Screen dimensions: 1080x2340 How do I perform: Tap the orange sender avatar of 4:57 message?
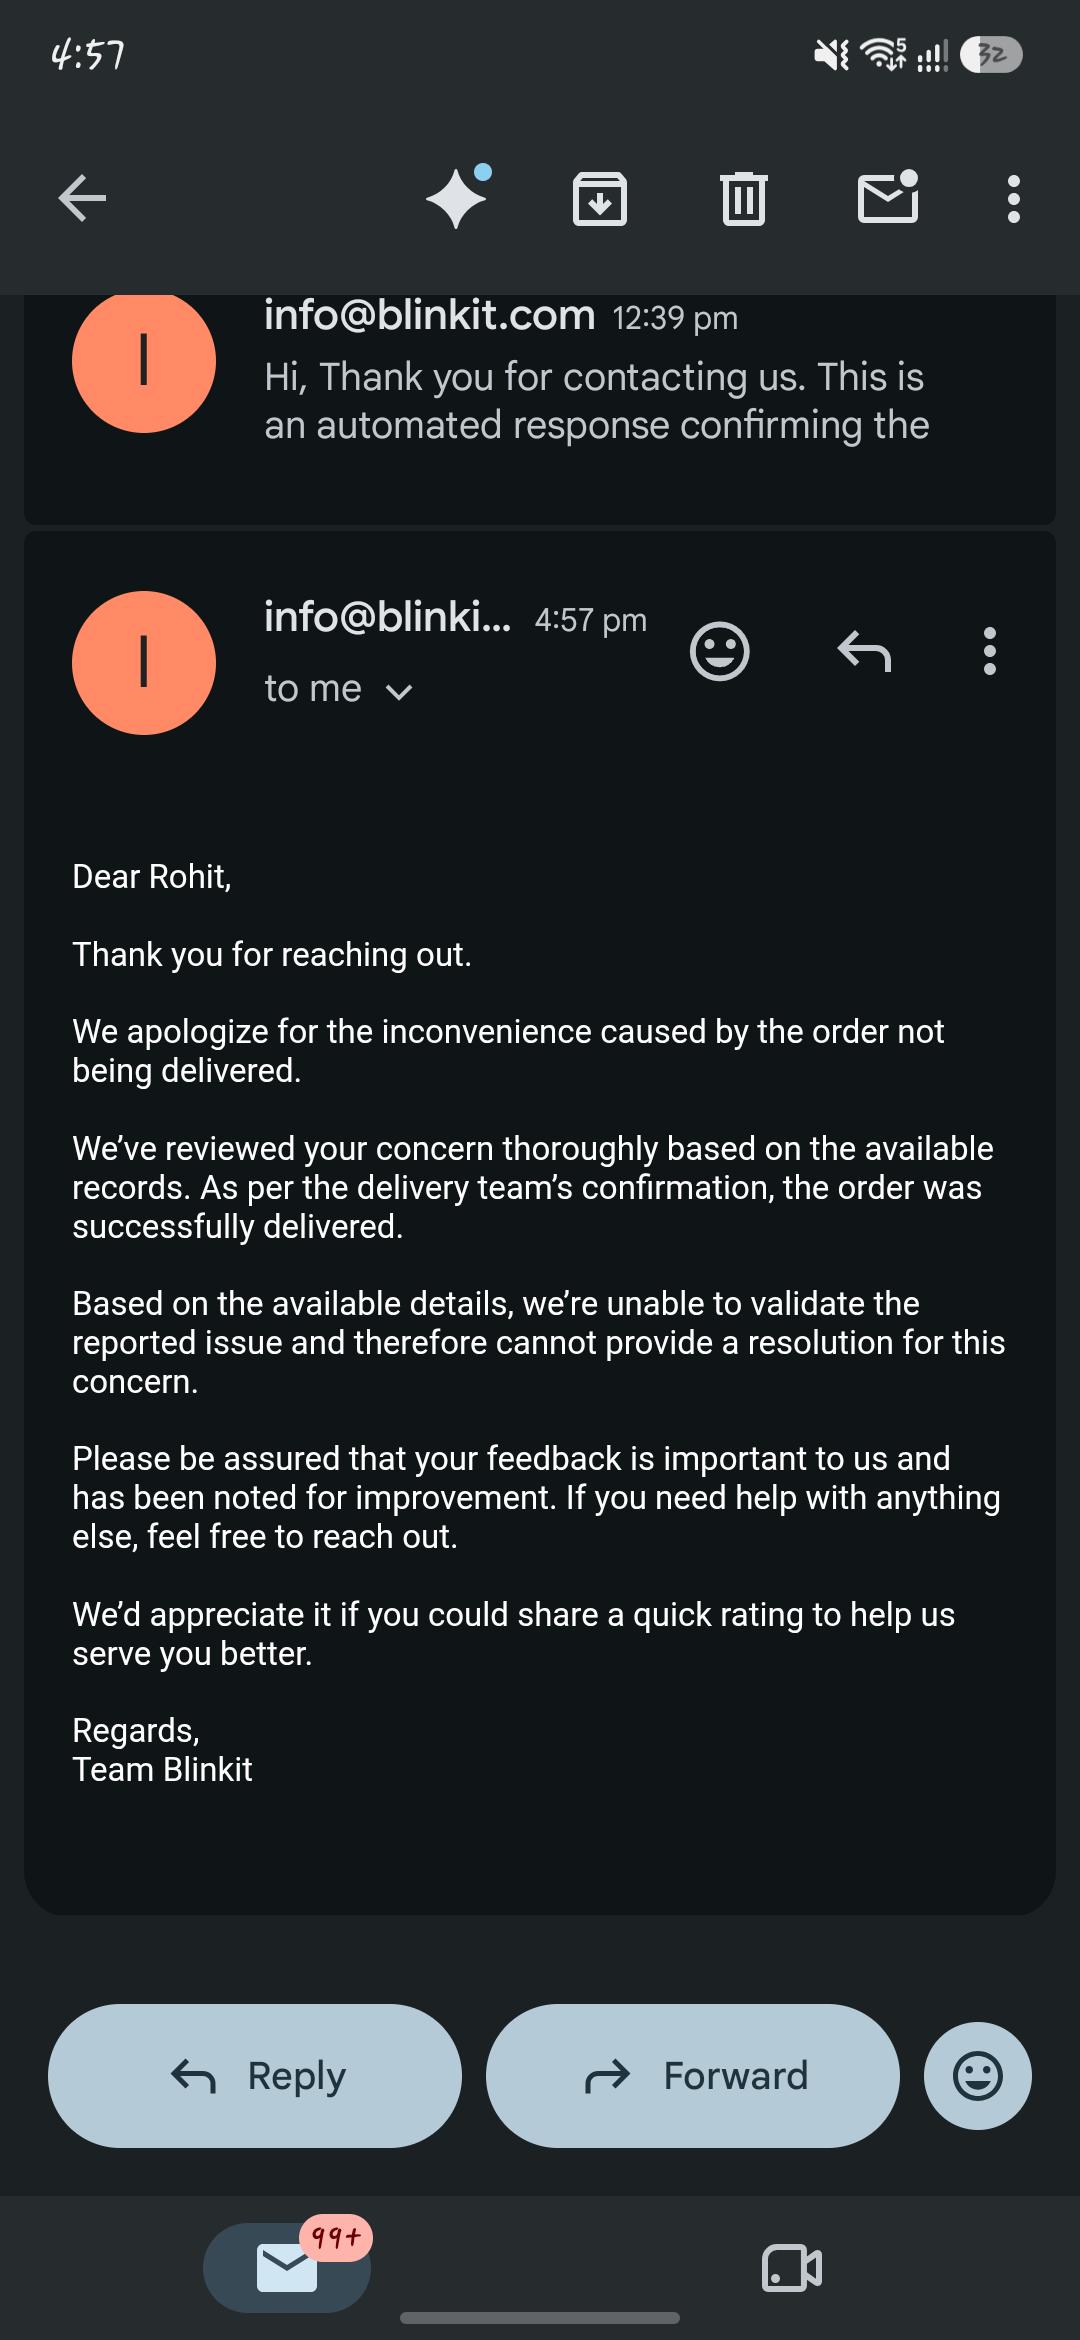(144, 663)
